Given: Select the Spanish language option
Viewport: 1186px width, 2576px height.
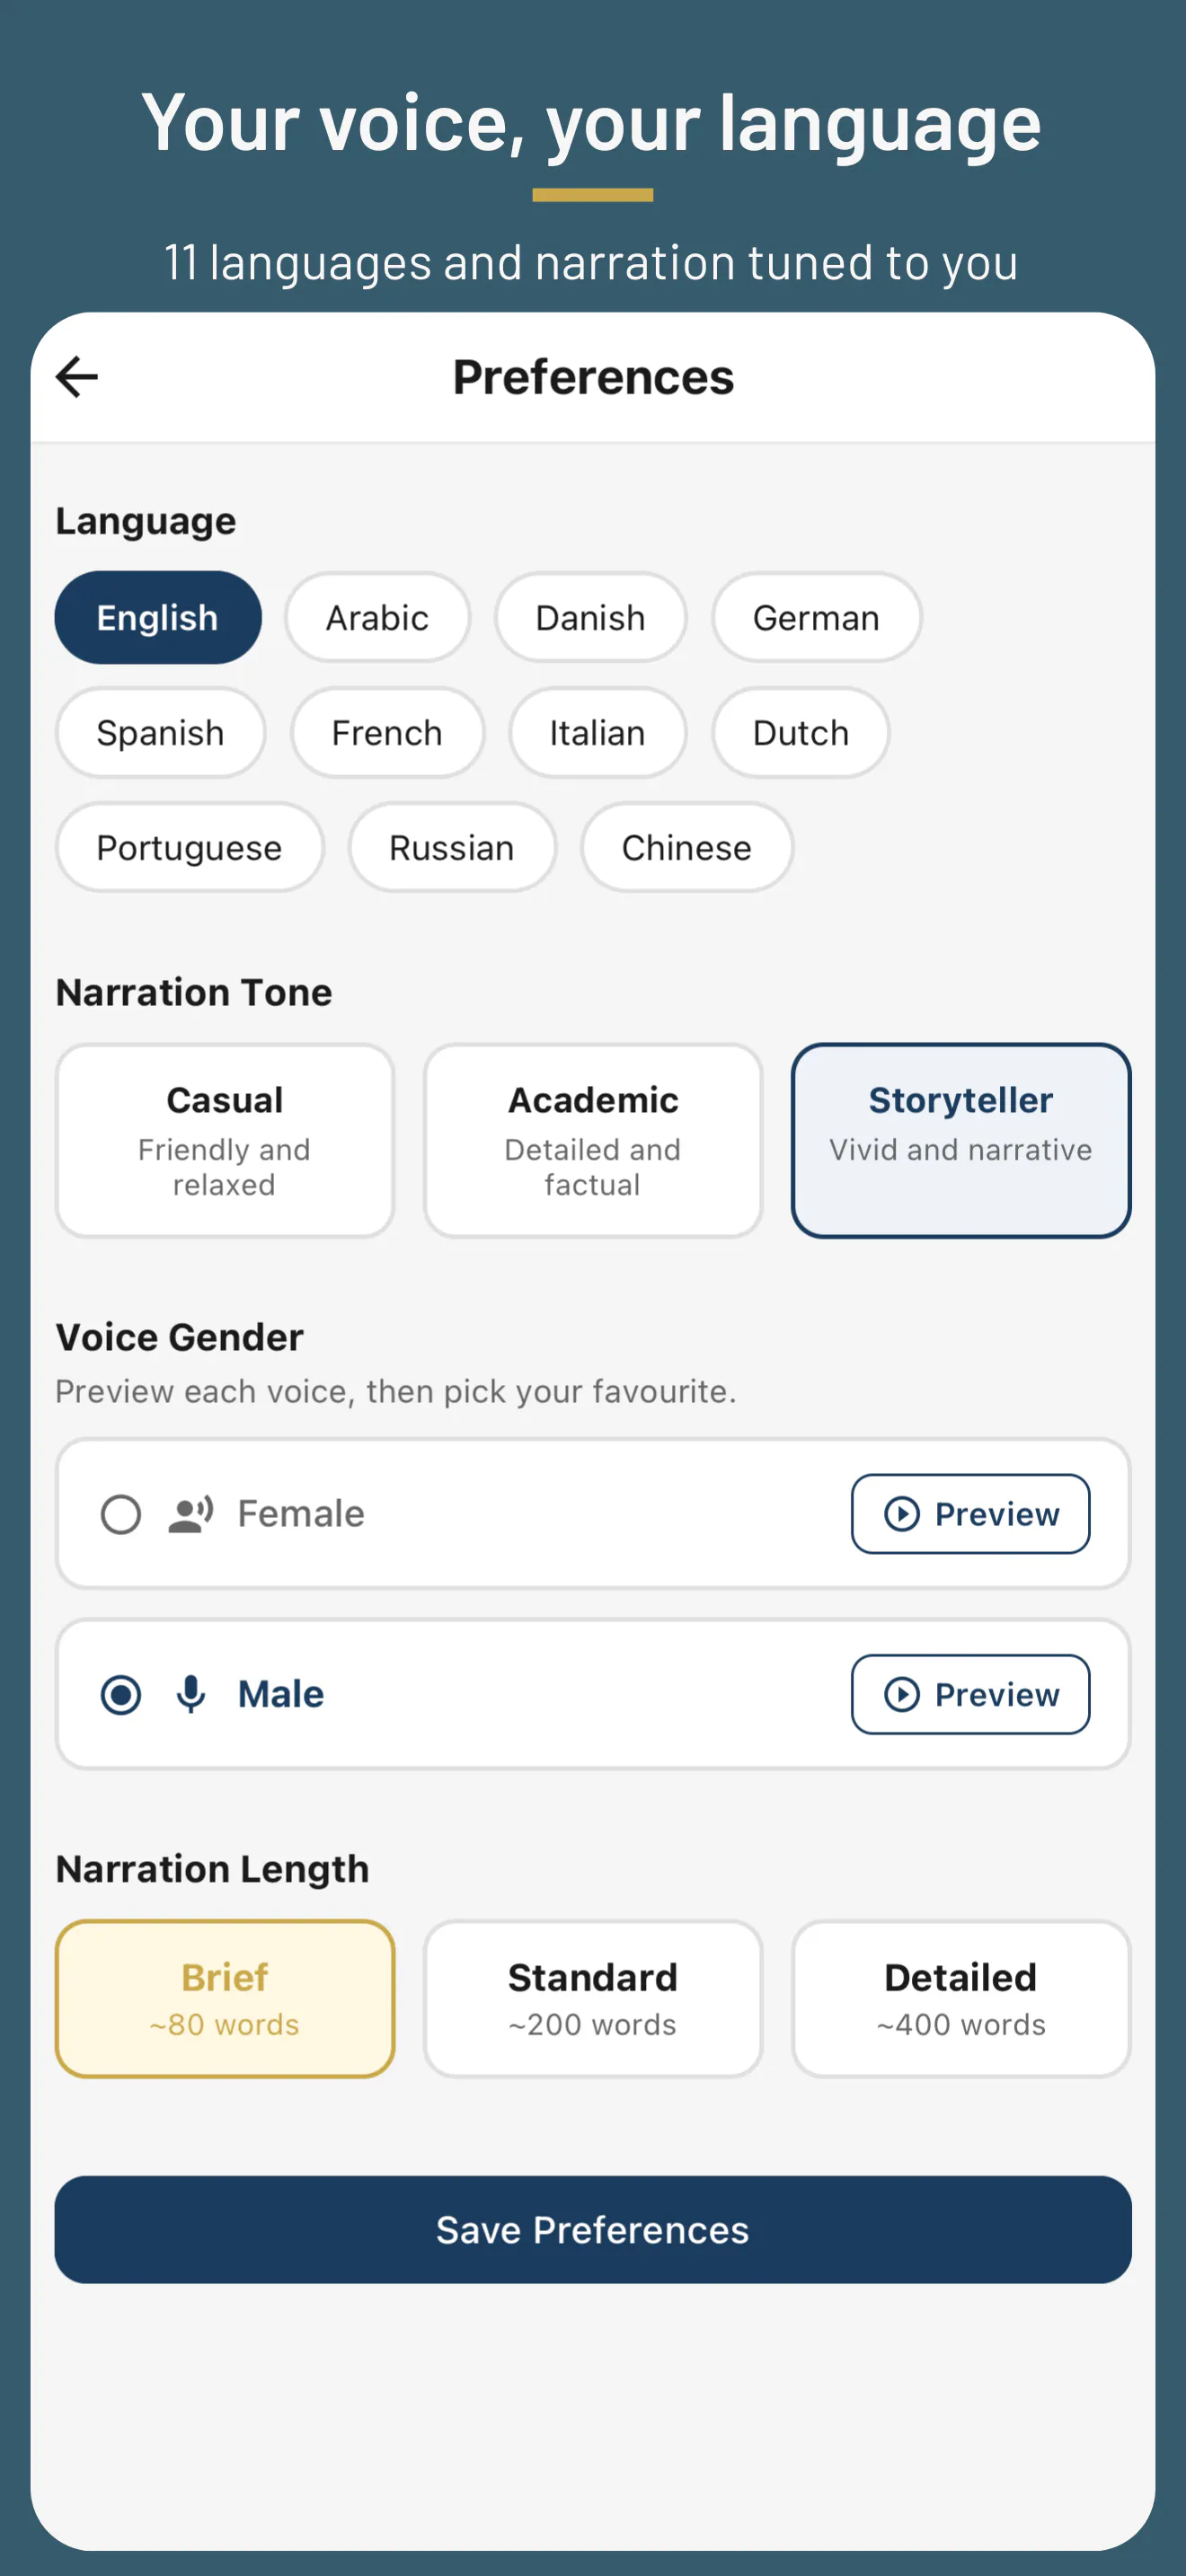Looking at the screenshot, I should pyautogui.click(x=160, y=733).
